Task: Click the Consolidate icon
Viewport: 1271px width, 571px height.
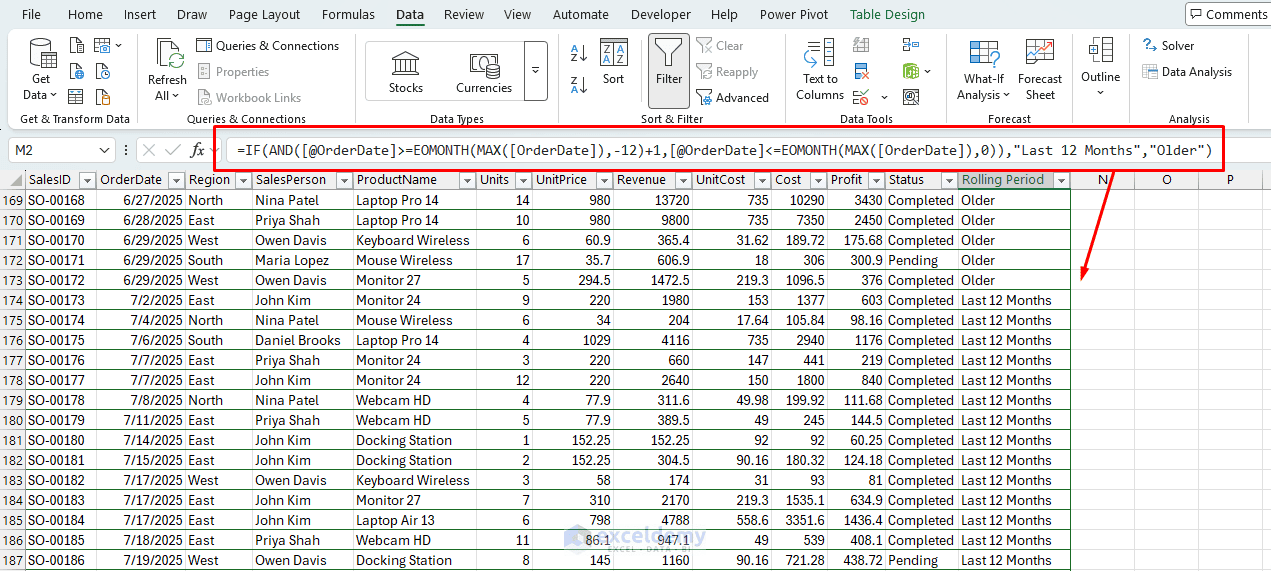Action: click(x=910, y=45)
